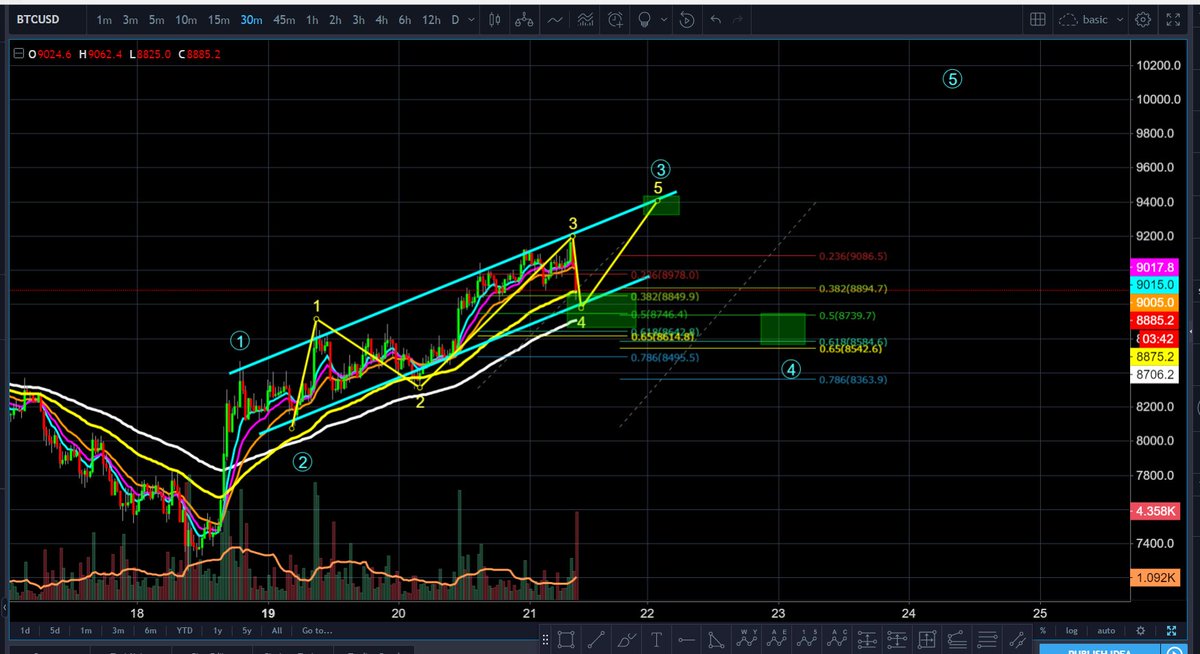Screen dimensions: 1200x654
Task: Click the yellow 8875.2 price label
Action: point(1153,356)
